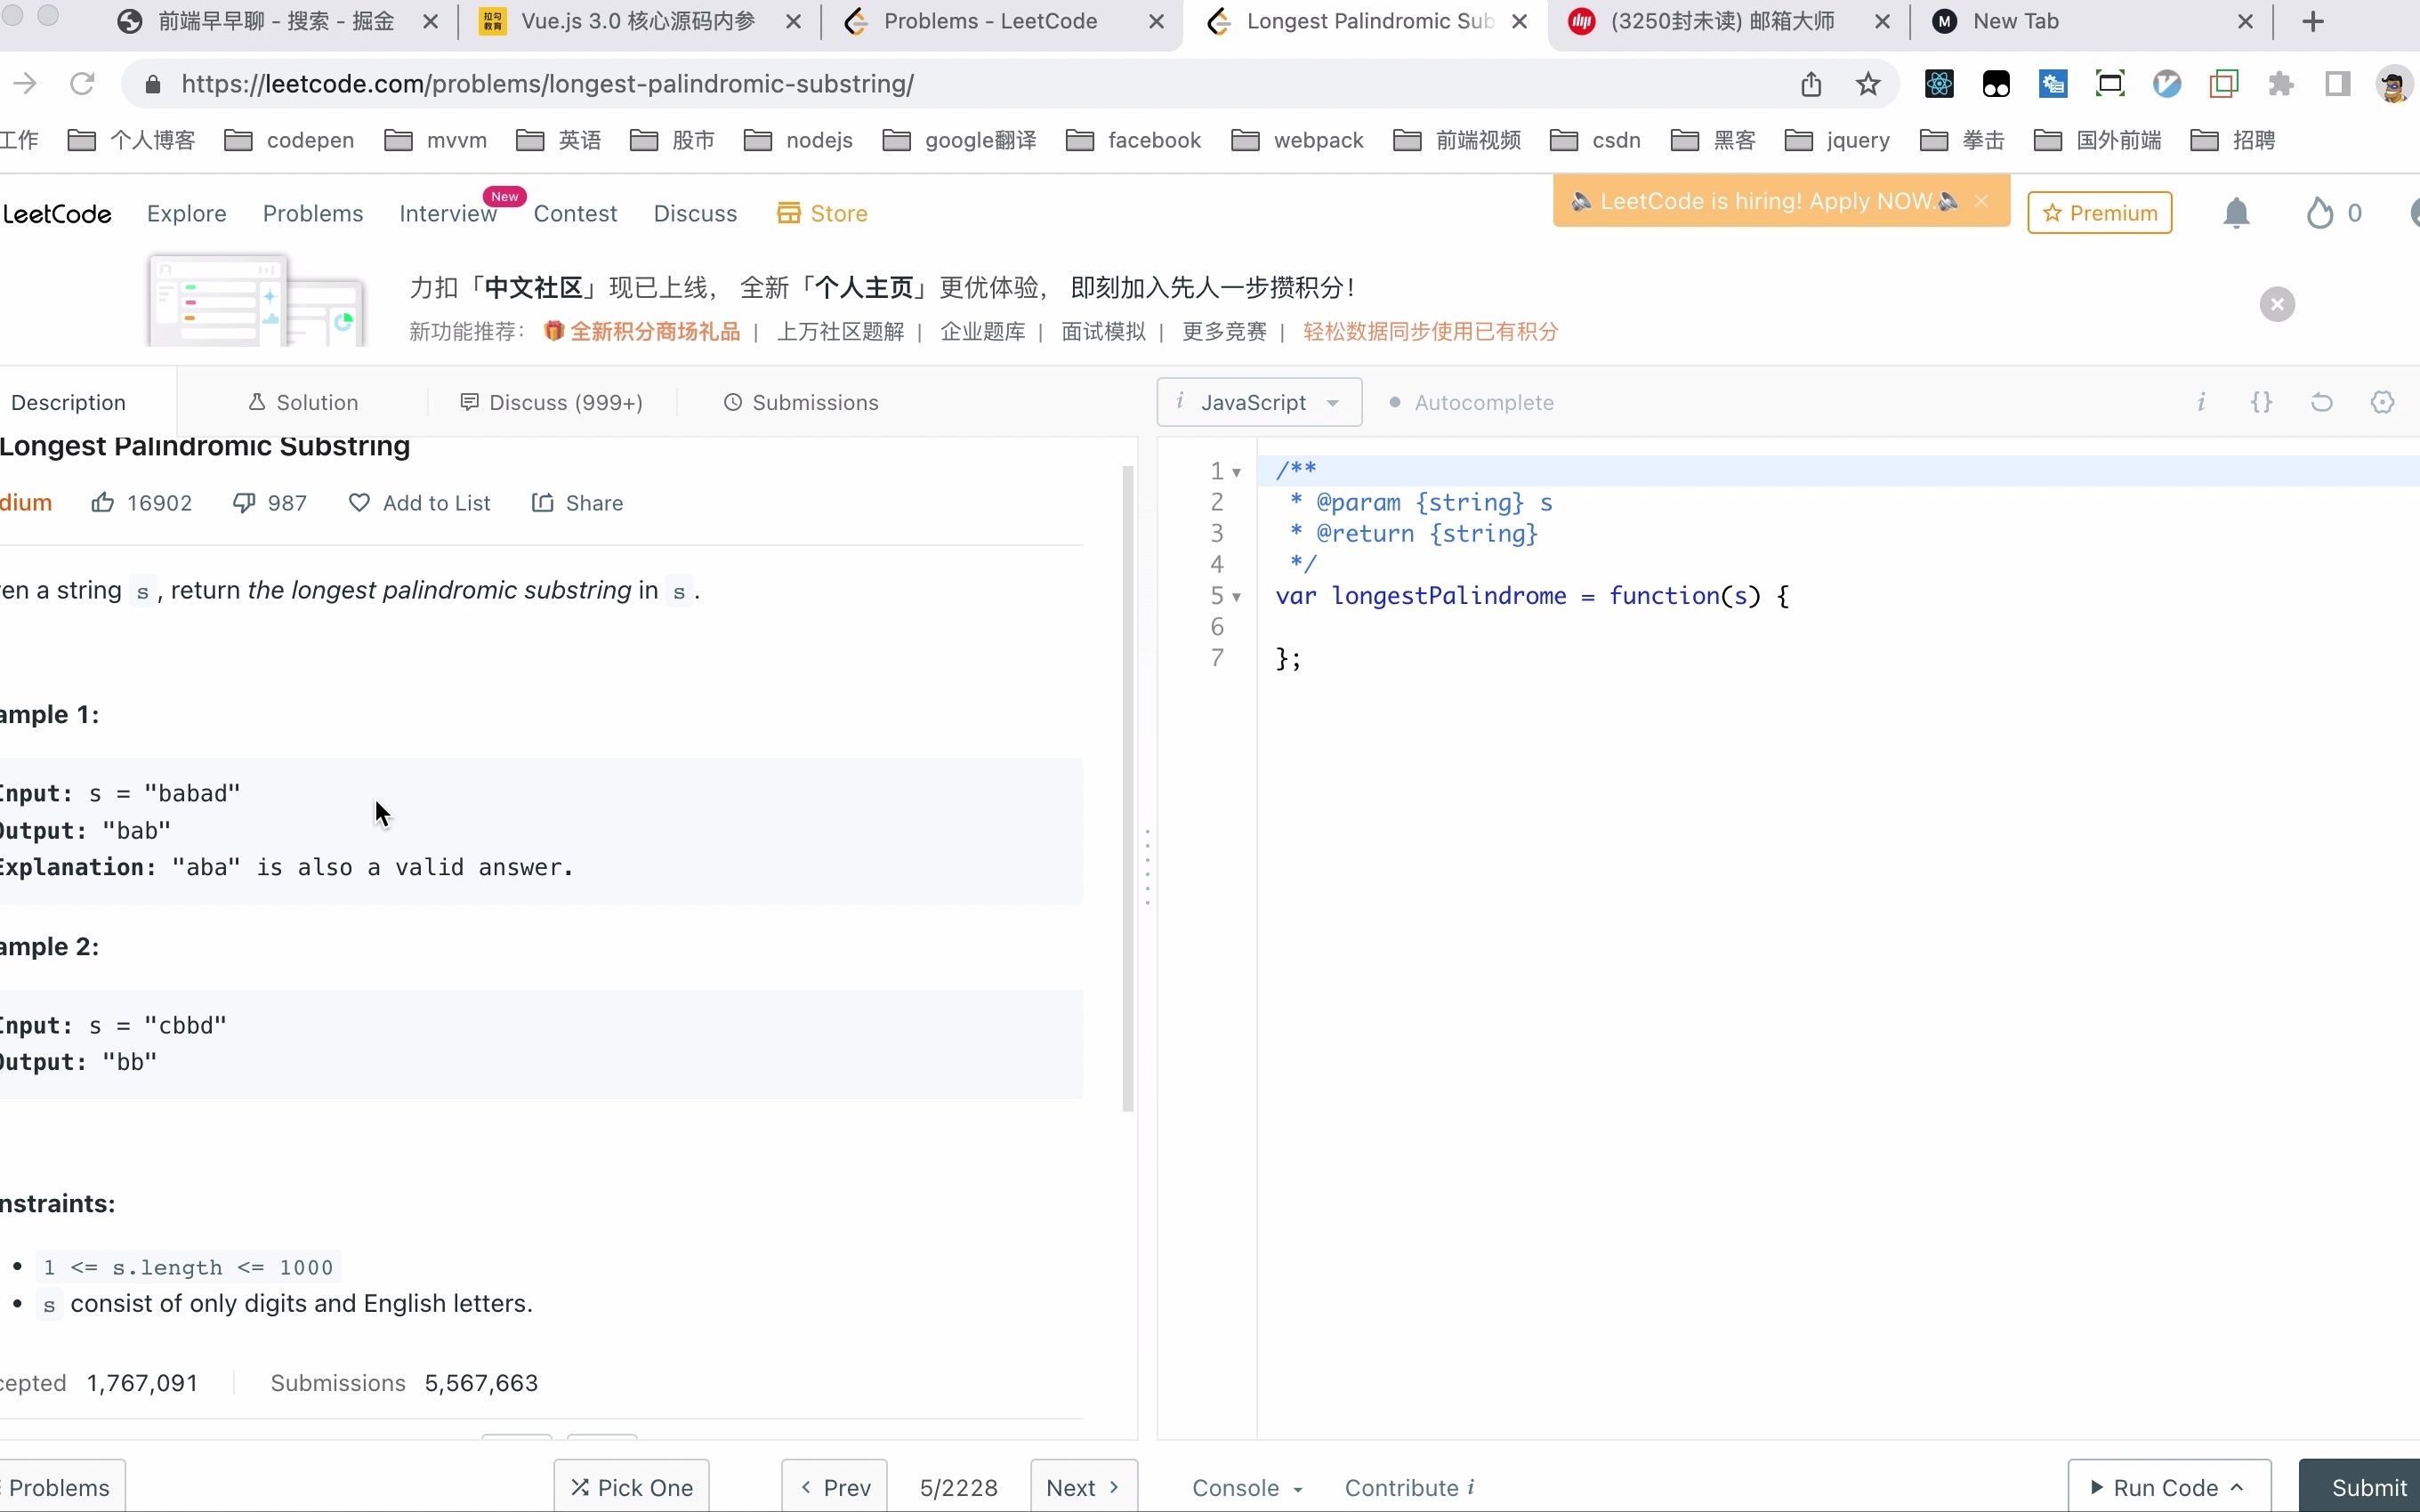Expand Run Code options arrow
The width and height of the screenshot is (2420, 1512).
[x=2237, y=1487]
